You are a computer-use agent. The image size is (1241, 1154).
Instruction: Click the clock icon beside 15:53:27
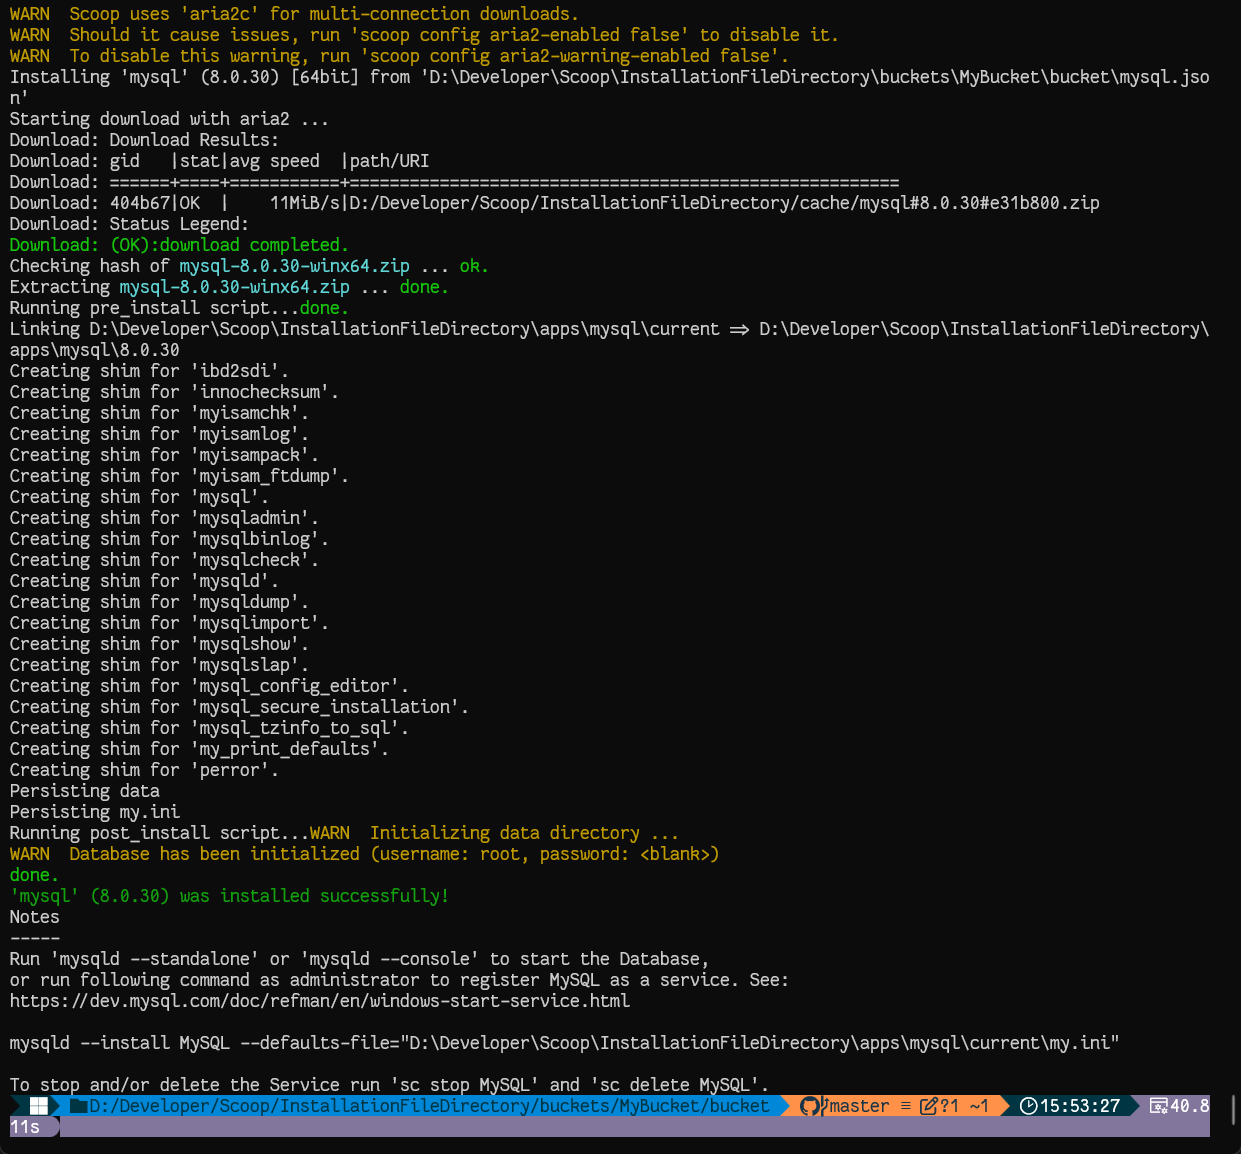click(1028, 1105)
